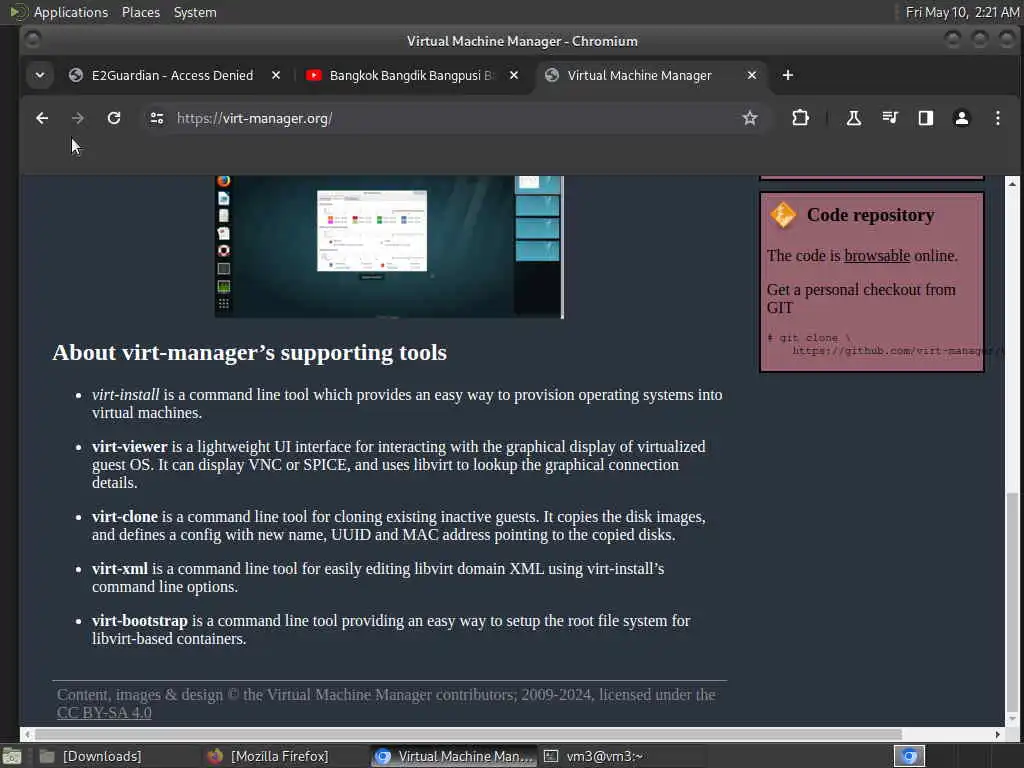Reload the virt-manager.org page
Viewport: 1024px width, 768px height.
tap(114, 118)
